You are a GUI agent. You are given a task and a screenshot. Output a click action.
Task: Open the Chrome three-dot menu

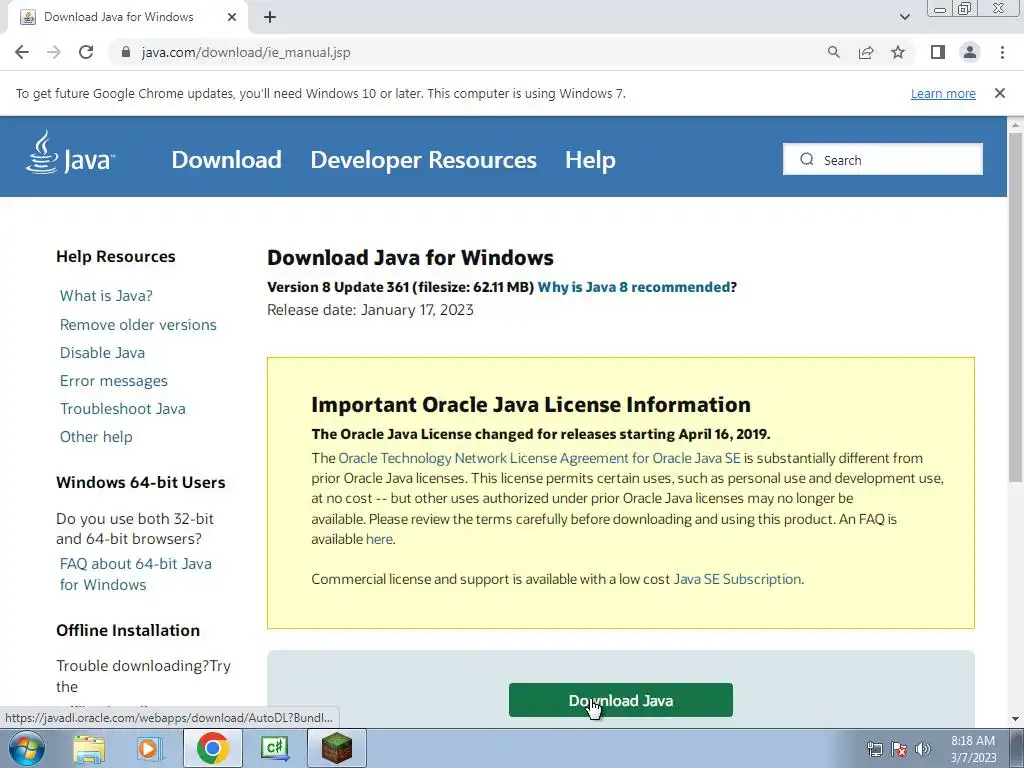1002,52
